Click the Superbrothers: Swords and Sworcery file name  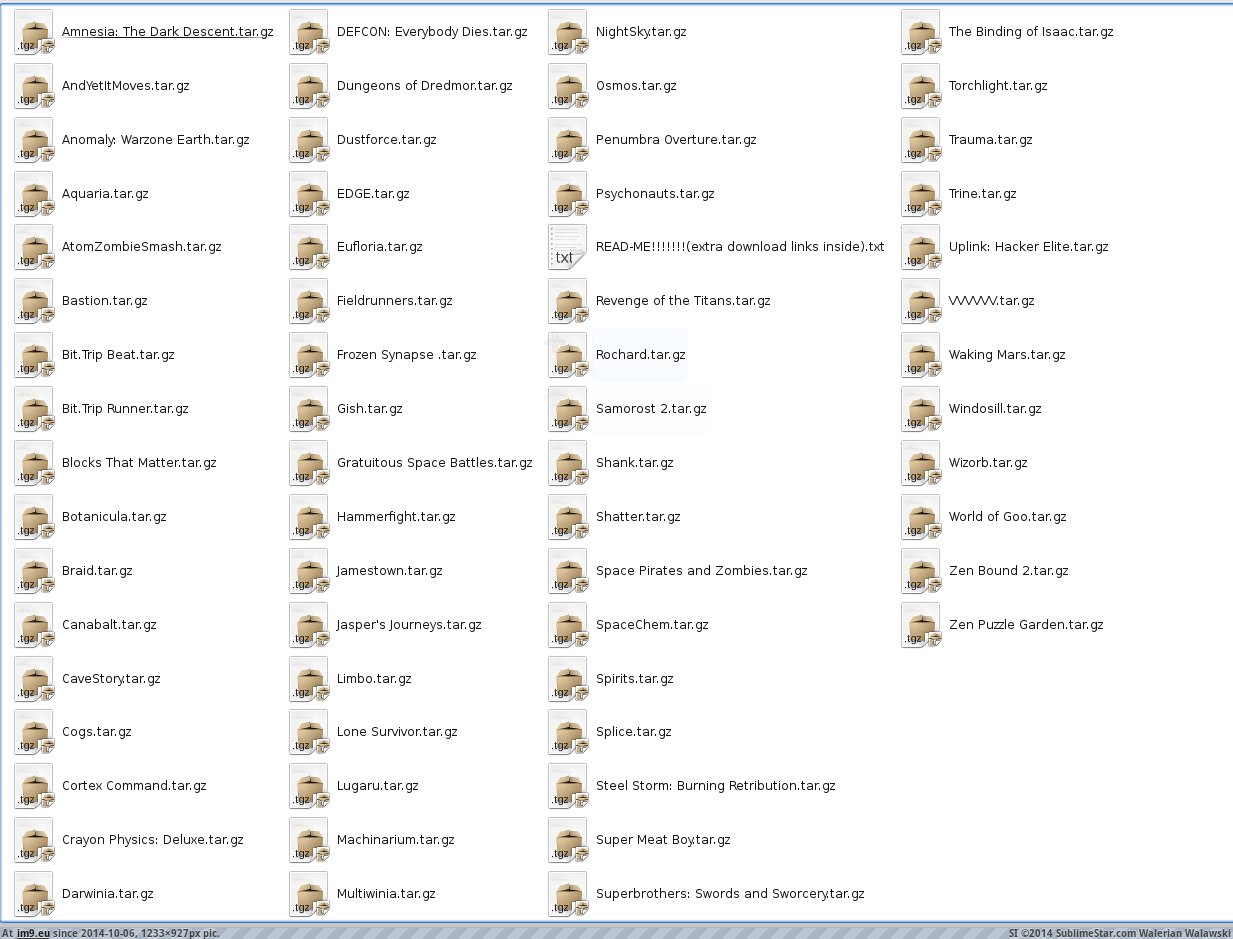(730, 894)
